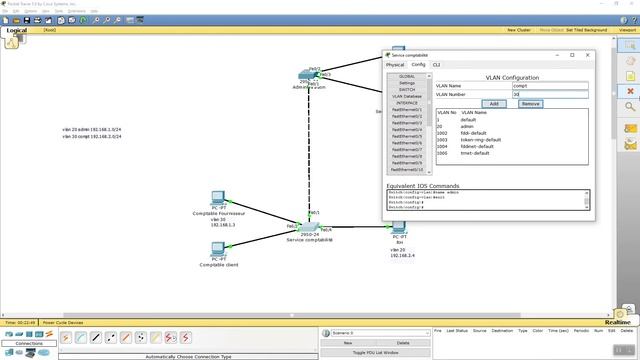
Task: Select the Switches device category icon
Action: tap(19, 334)
